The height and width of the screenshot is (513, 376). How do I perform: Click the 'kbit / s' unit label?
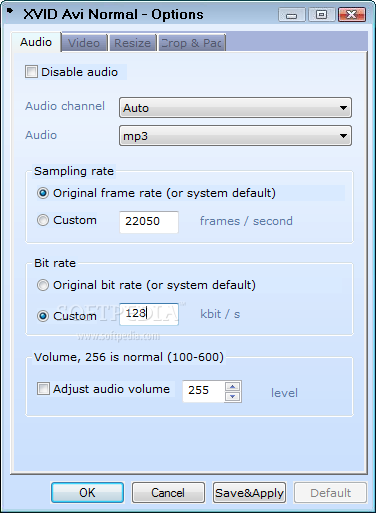[x=220, y=314]
